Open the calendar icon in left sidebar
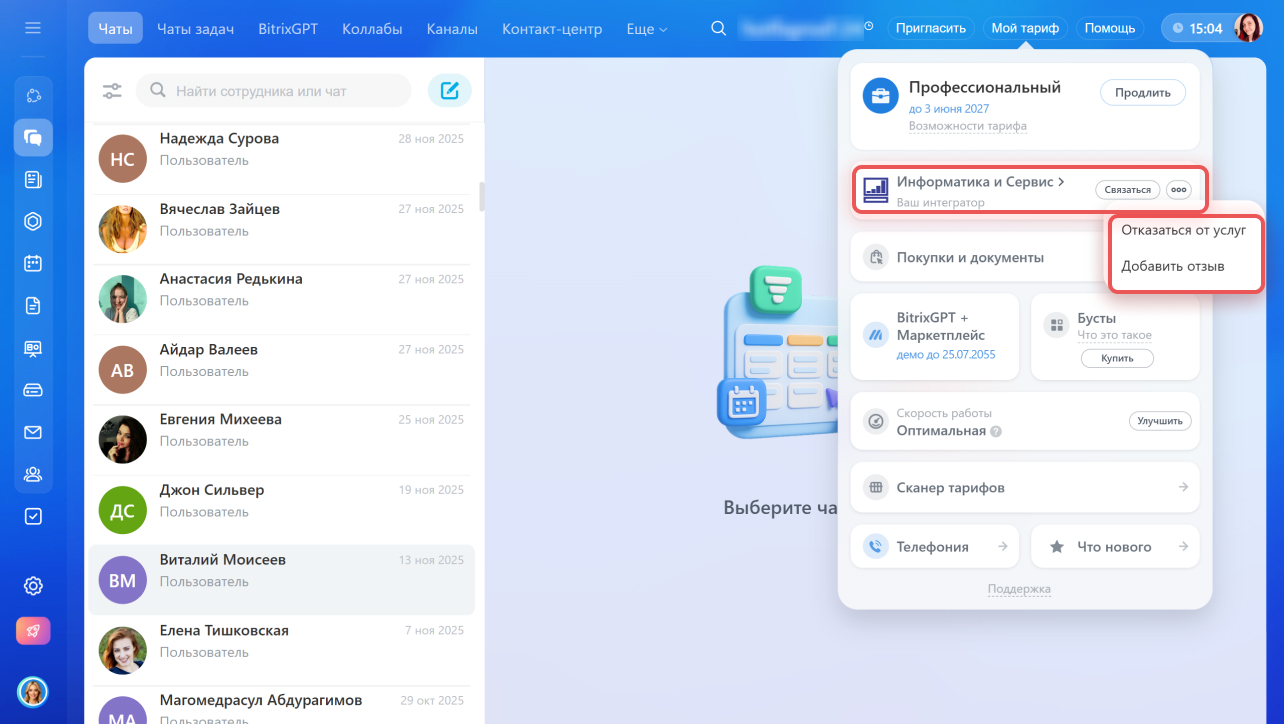The height and width of the screenshot is (724, 1284). point(33,264)
